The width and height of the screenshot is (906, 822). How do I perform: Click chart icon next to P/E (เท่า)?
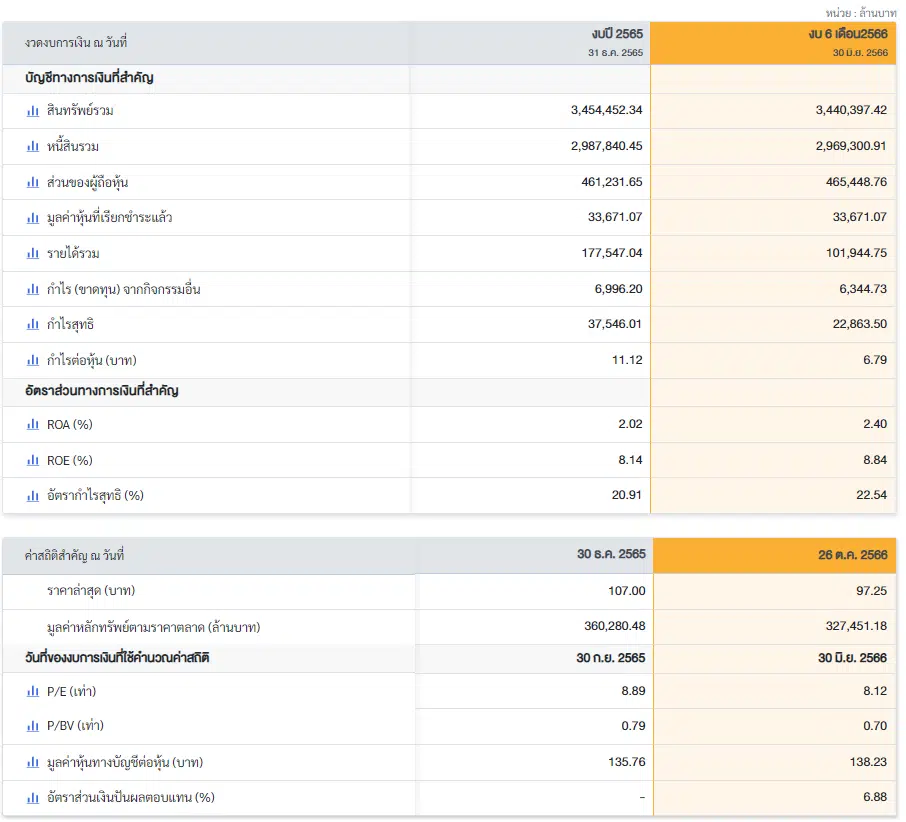33,691
